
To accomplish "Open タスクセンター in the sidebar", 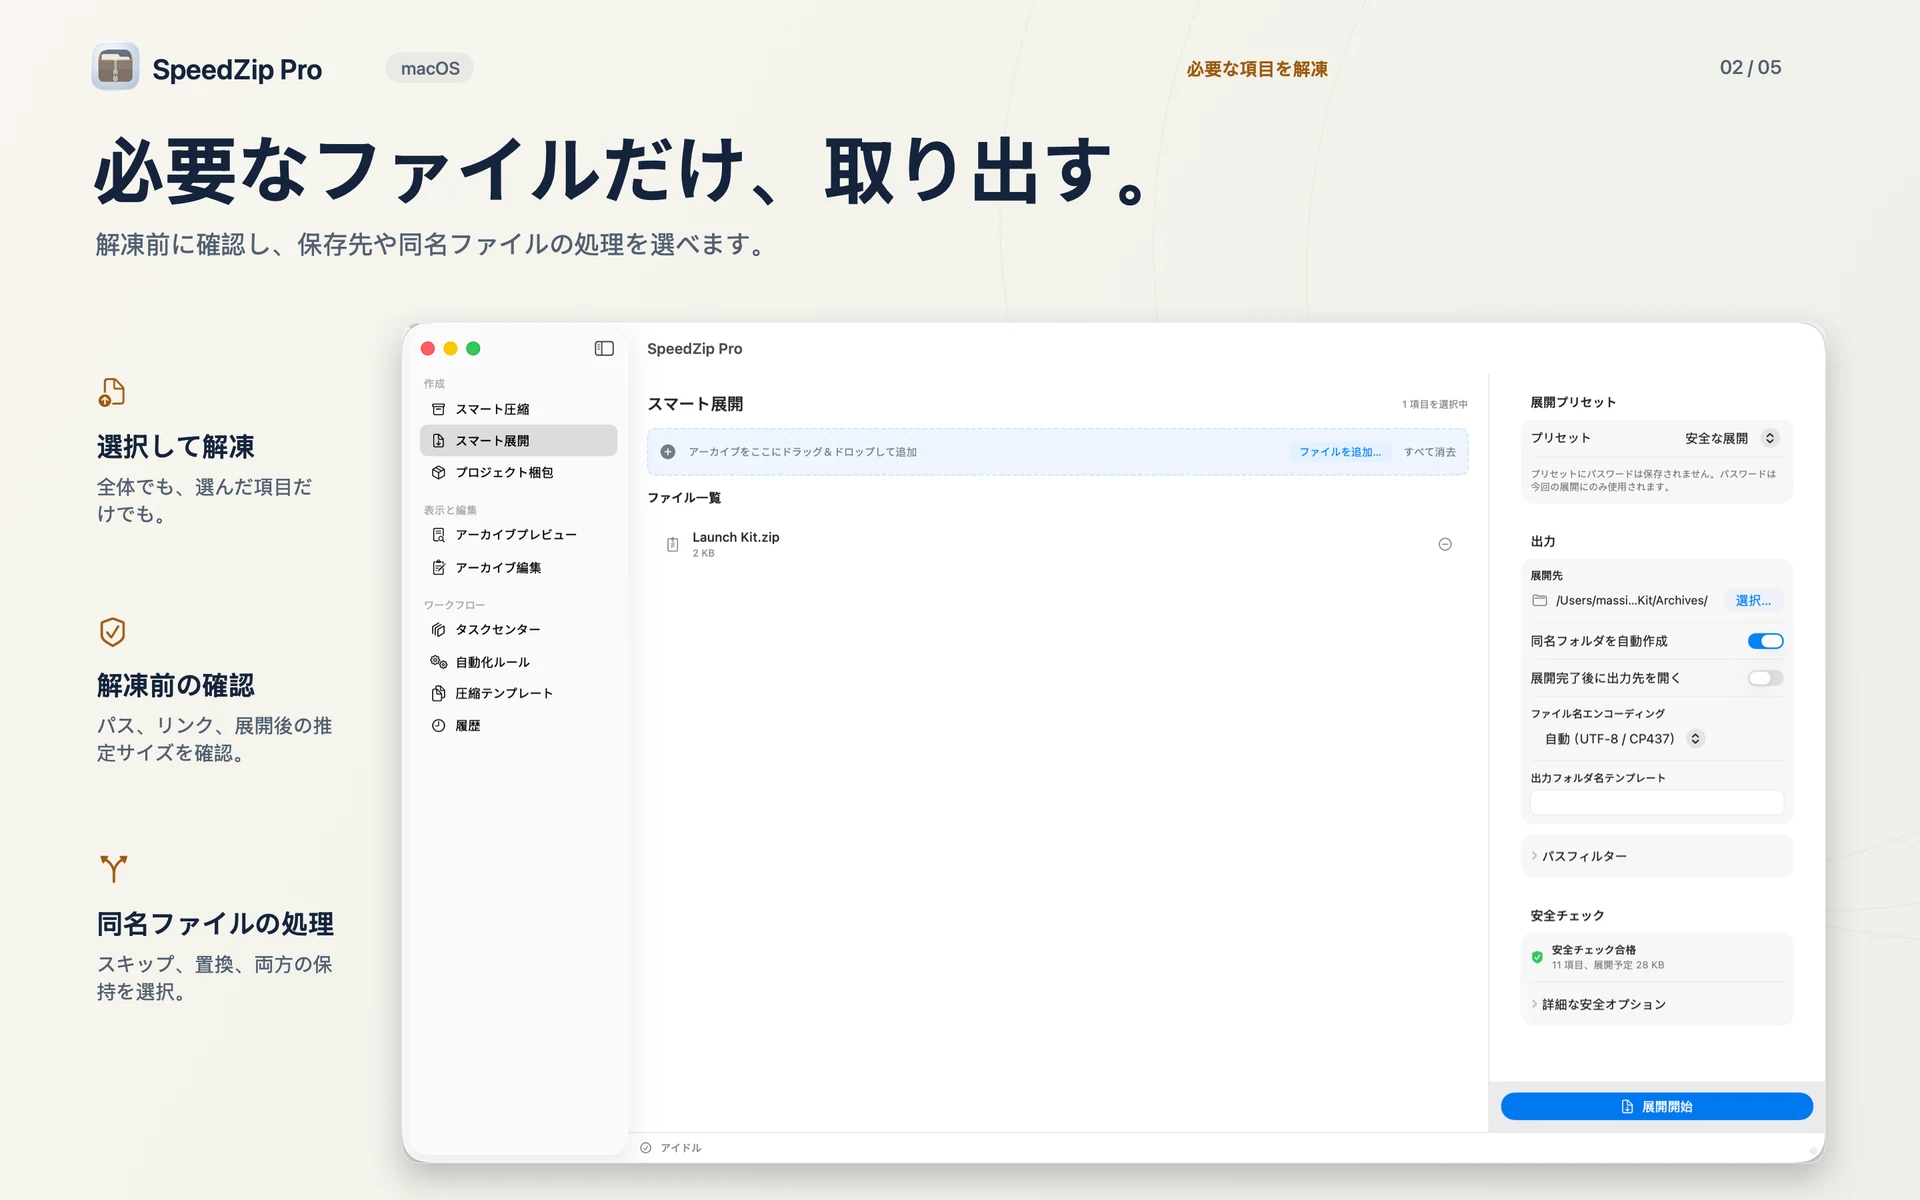I will point(518,629).
